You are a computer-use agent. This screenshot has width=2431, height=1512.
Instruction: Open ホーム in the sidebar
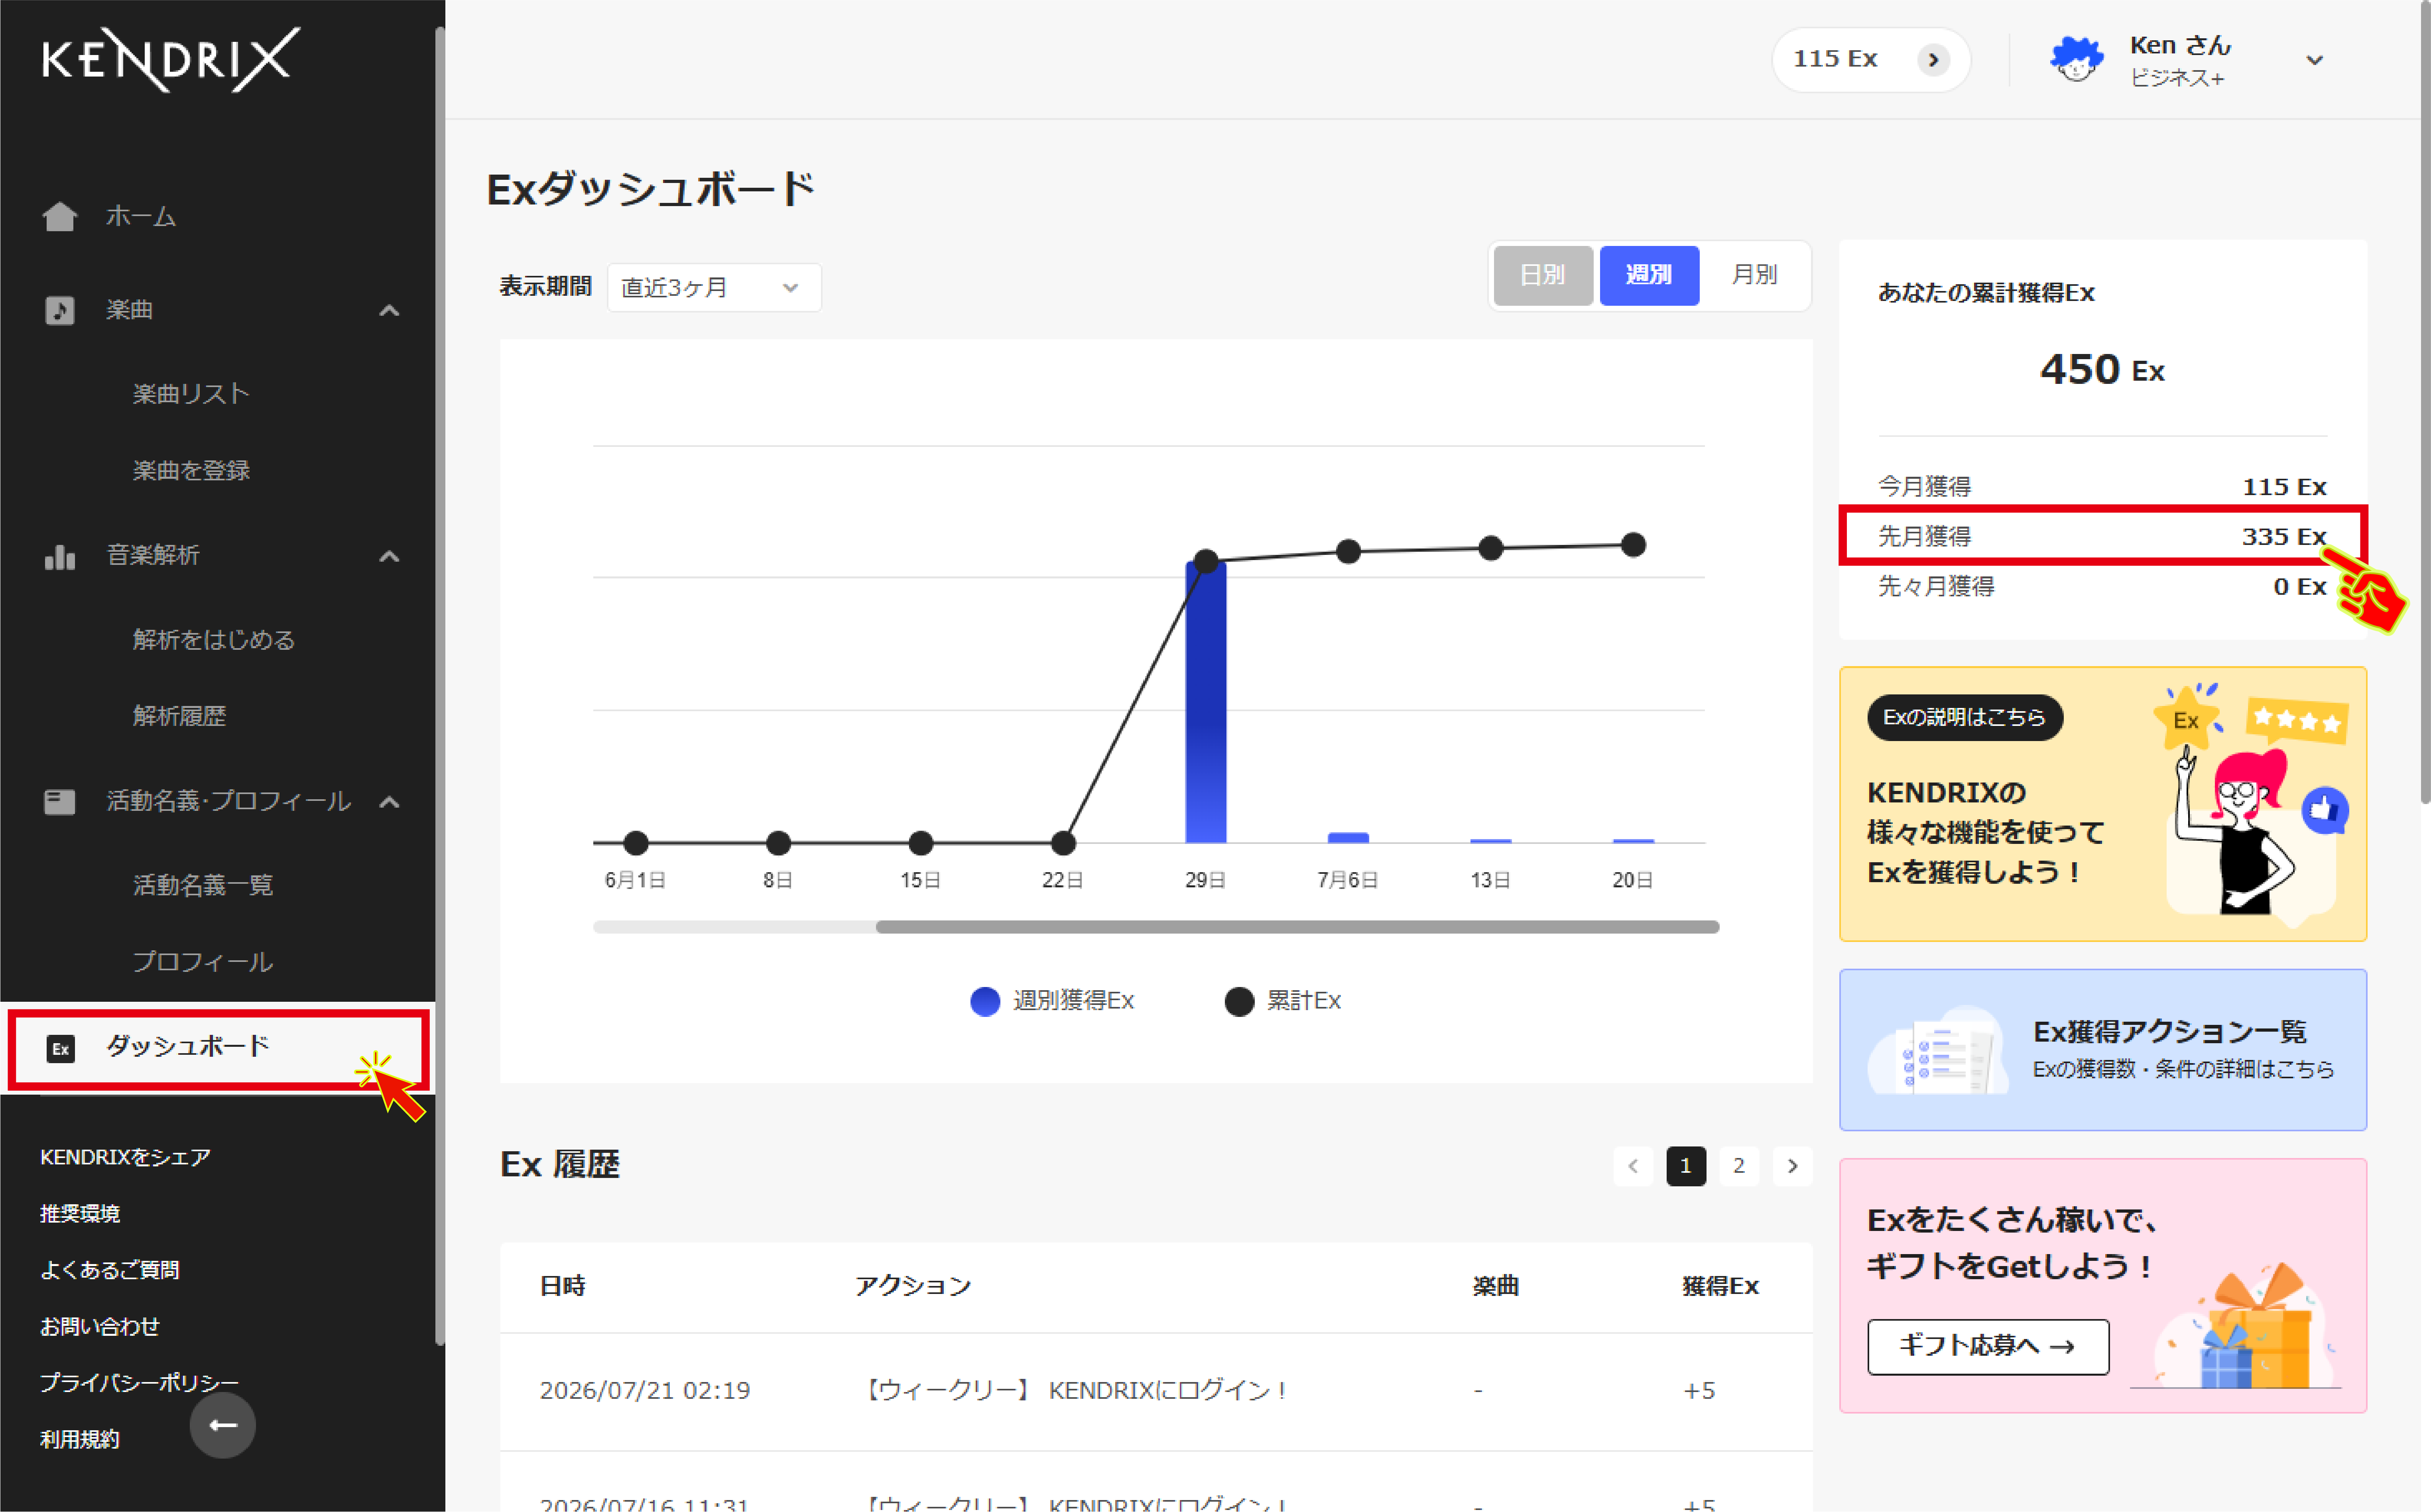(141, 216)
